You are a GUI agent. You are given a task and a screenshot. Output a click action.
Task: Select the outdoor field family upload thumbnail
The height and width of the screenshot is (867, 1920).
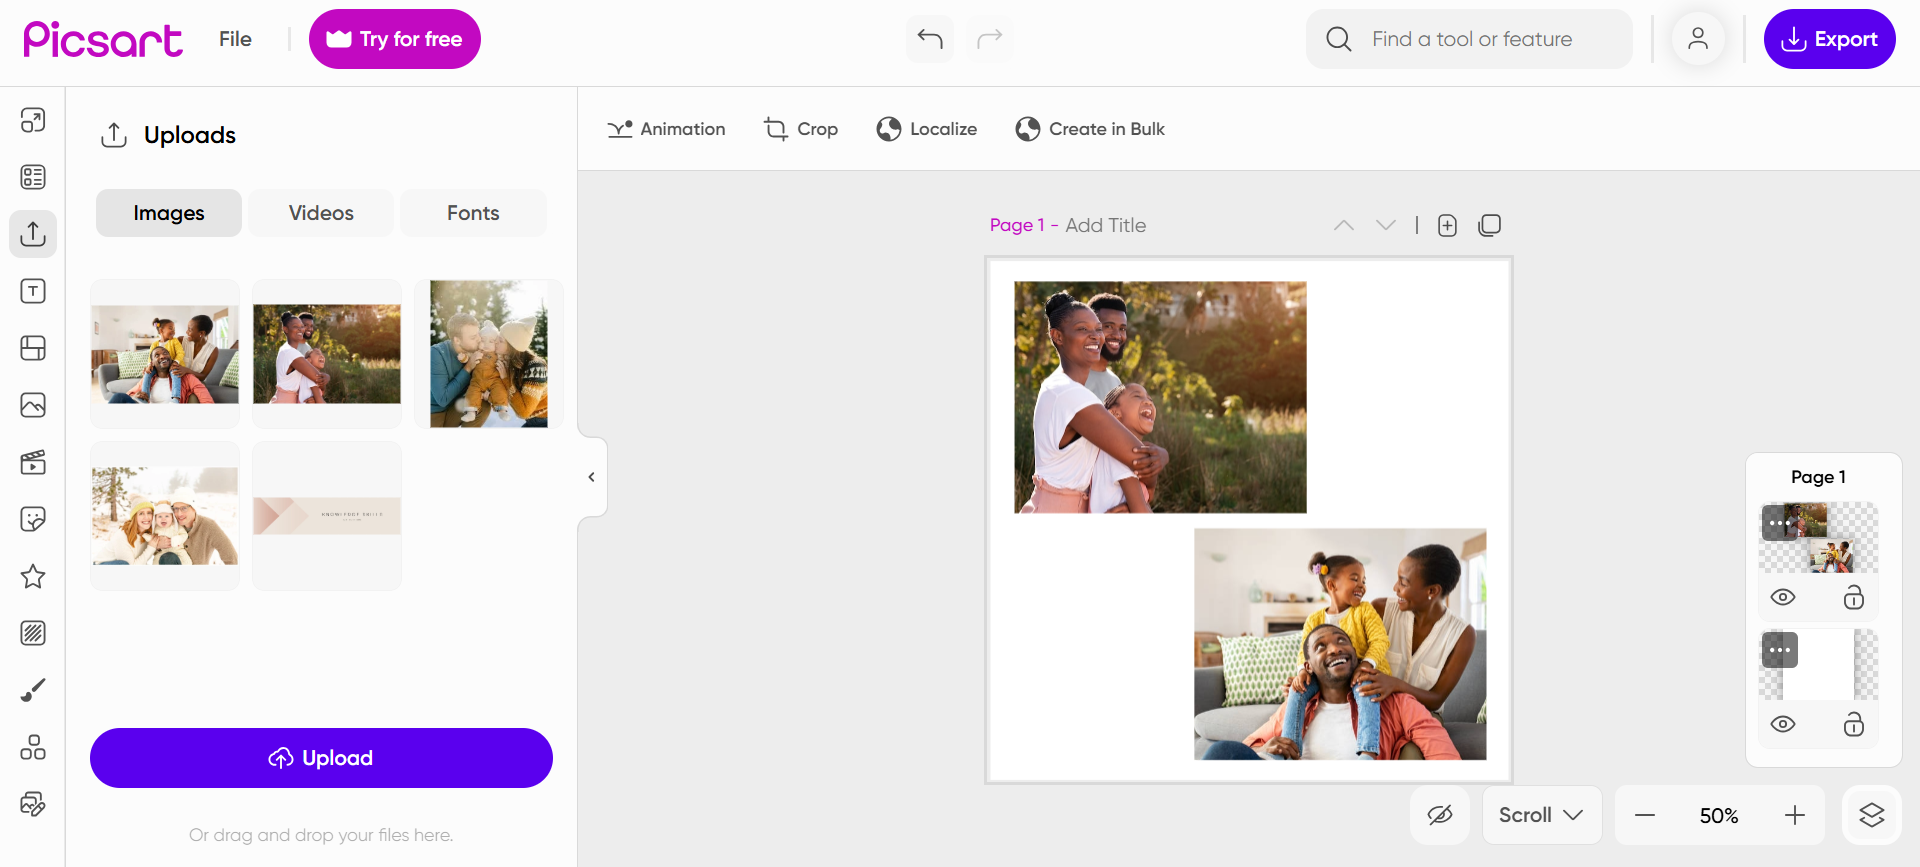click(x=327, y=354)
